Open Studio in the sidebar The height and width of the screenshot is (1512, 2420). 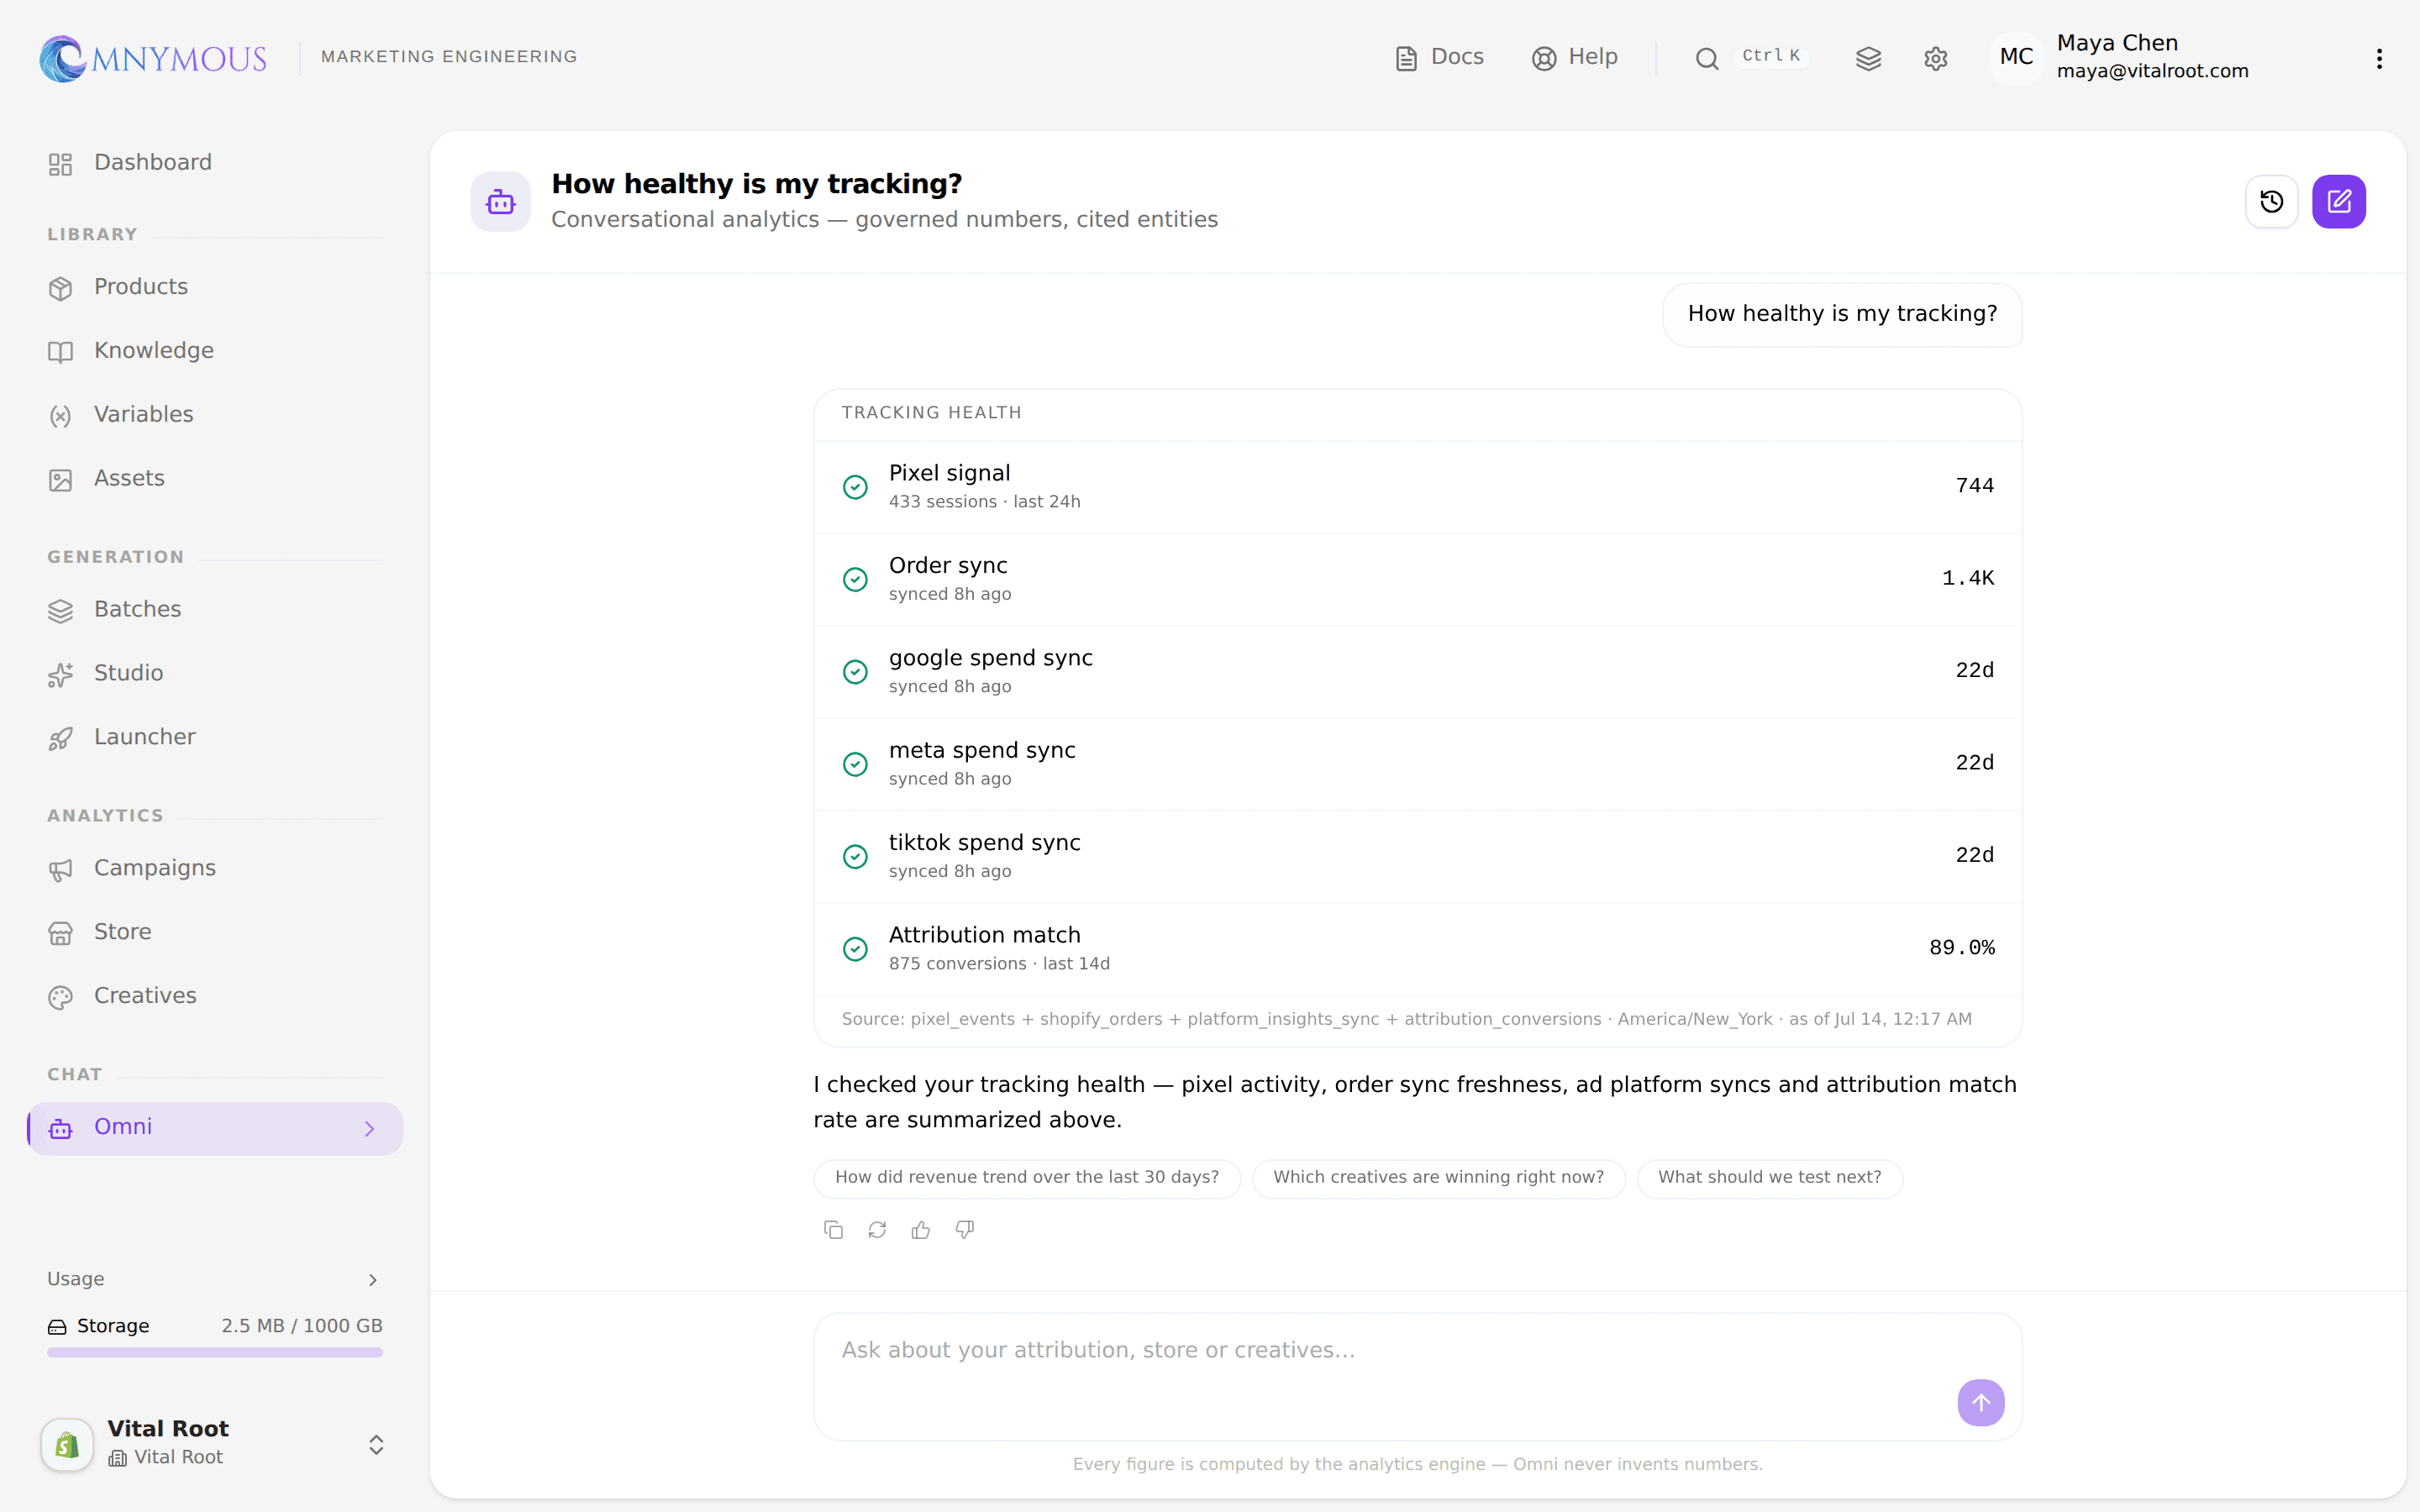(x=215, y=674)
